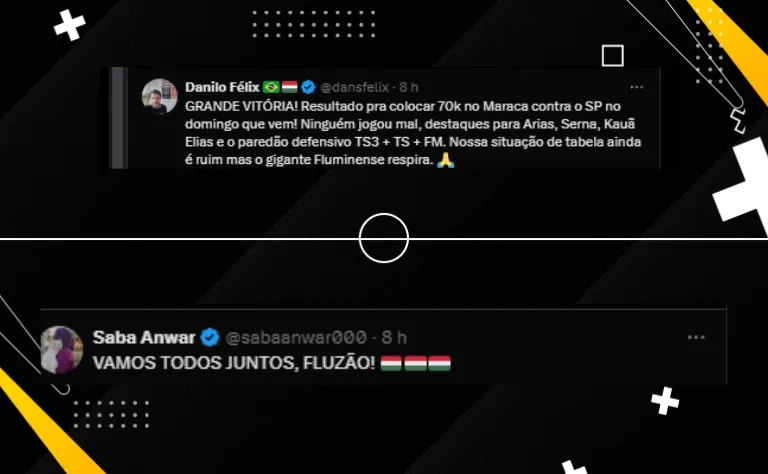The image size is (768, 474).
Task: Click the empty white square outline at top right
Action: pyautogui.click(x=613, y=55)
